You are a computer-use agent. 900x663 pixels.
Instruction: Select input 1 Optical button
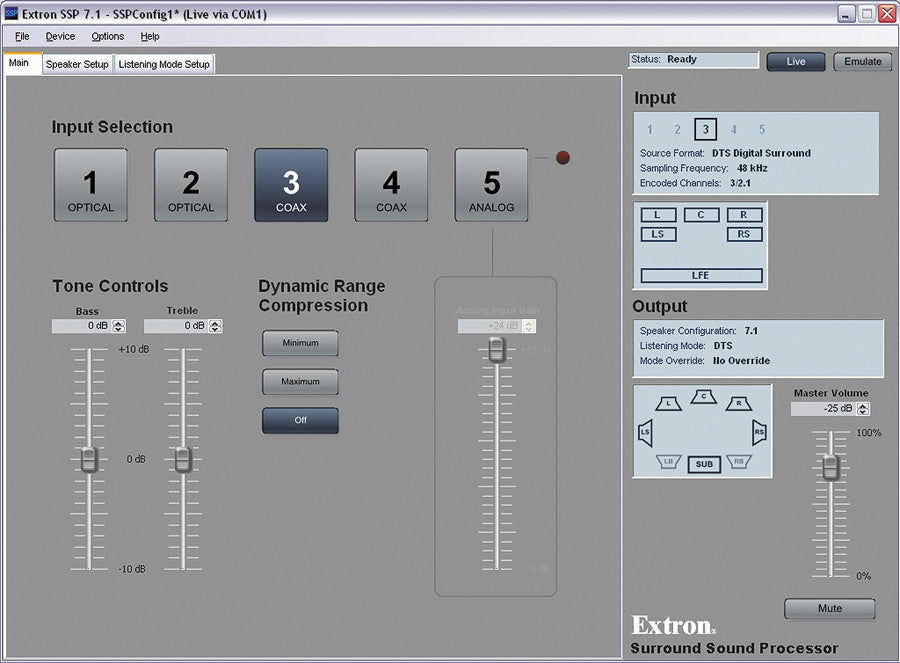coord(90,185)
